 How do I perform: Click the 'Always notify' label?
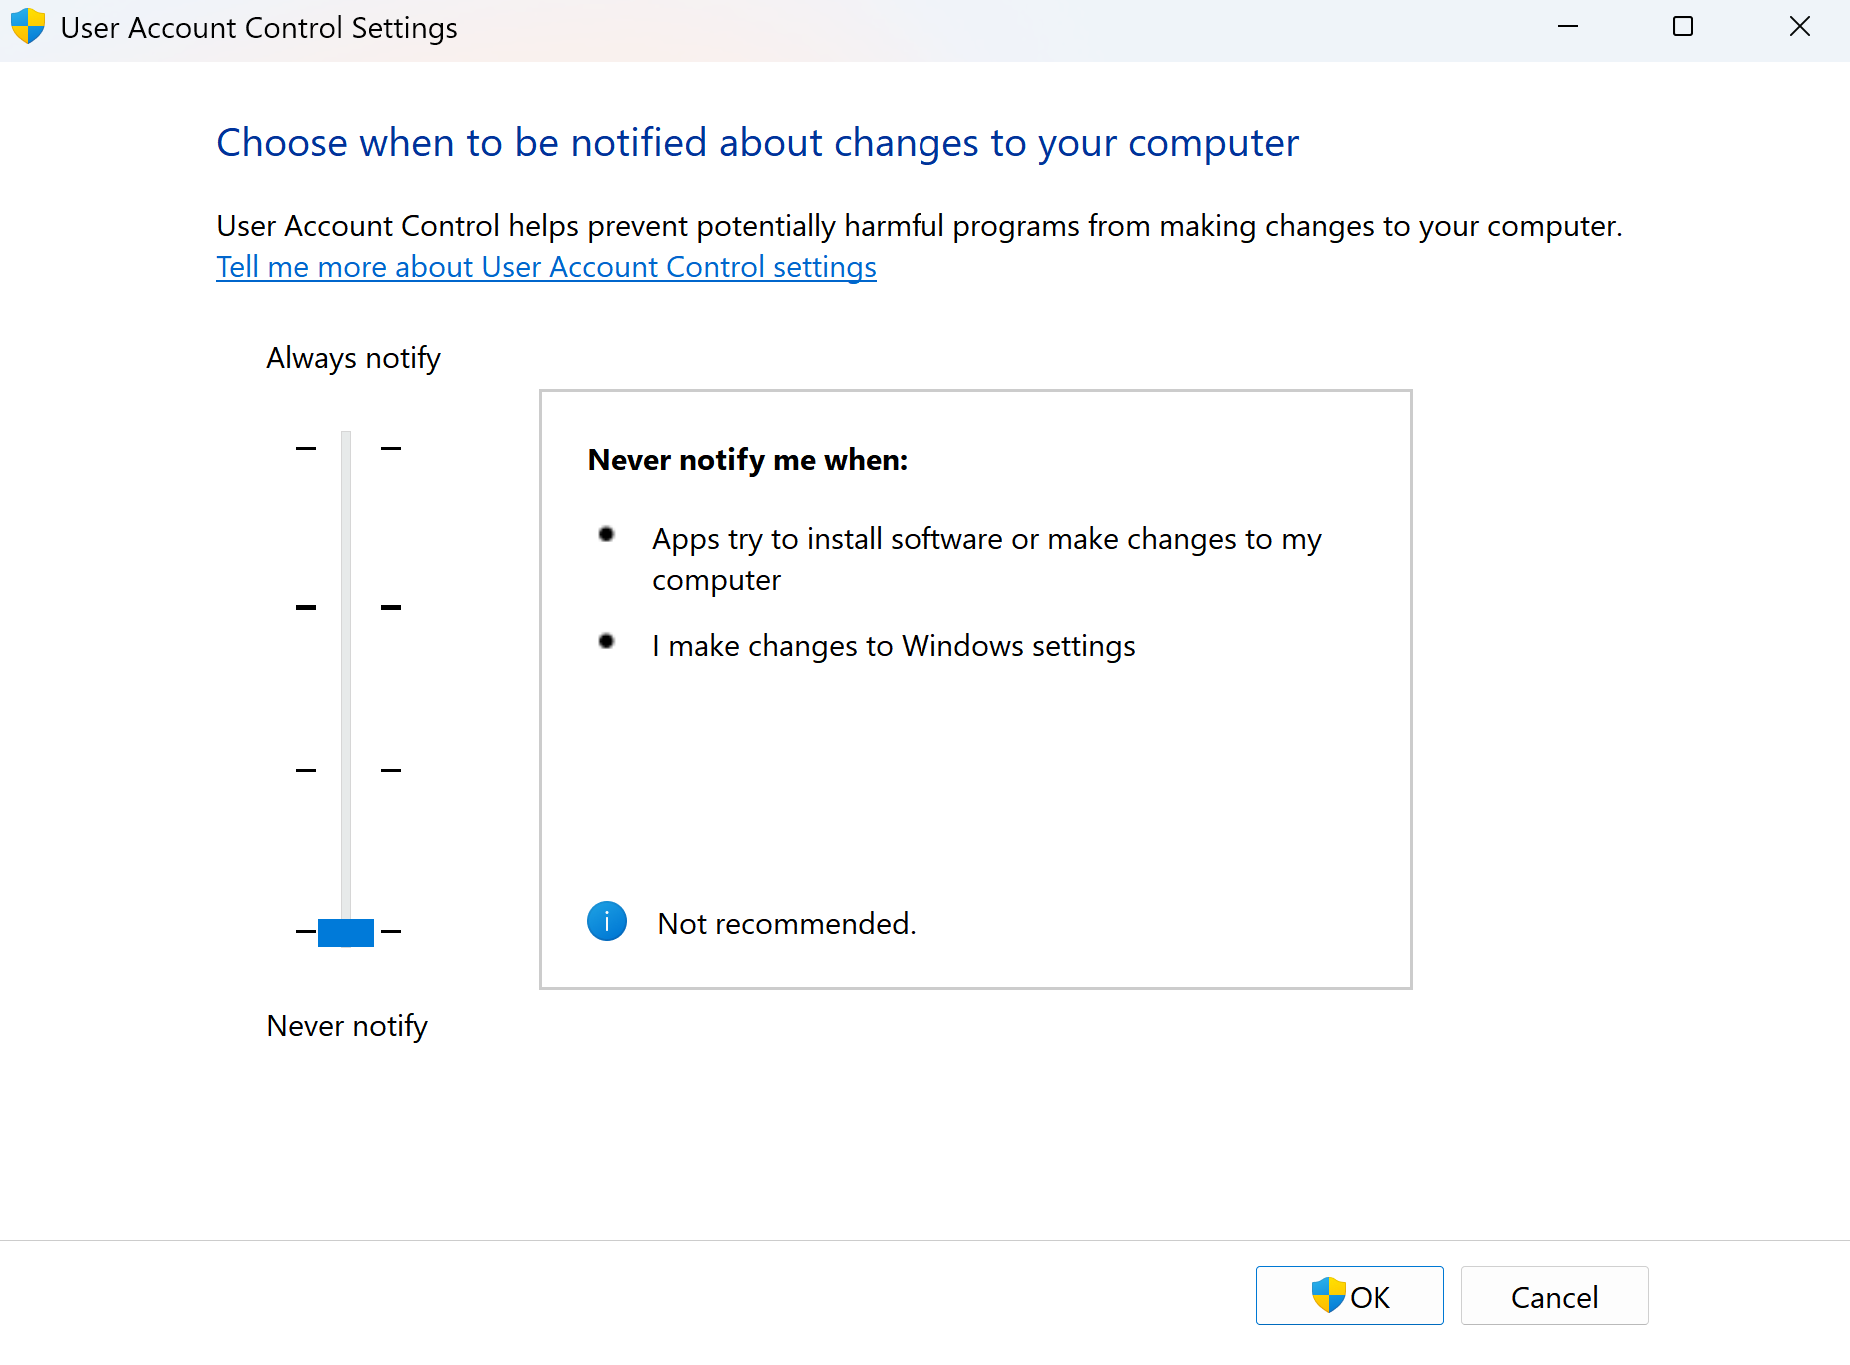(x=353, y=358)
